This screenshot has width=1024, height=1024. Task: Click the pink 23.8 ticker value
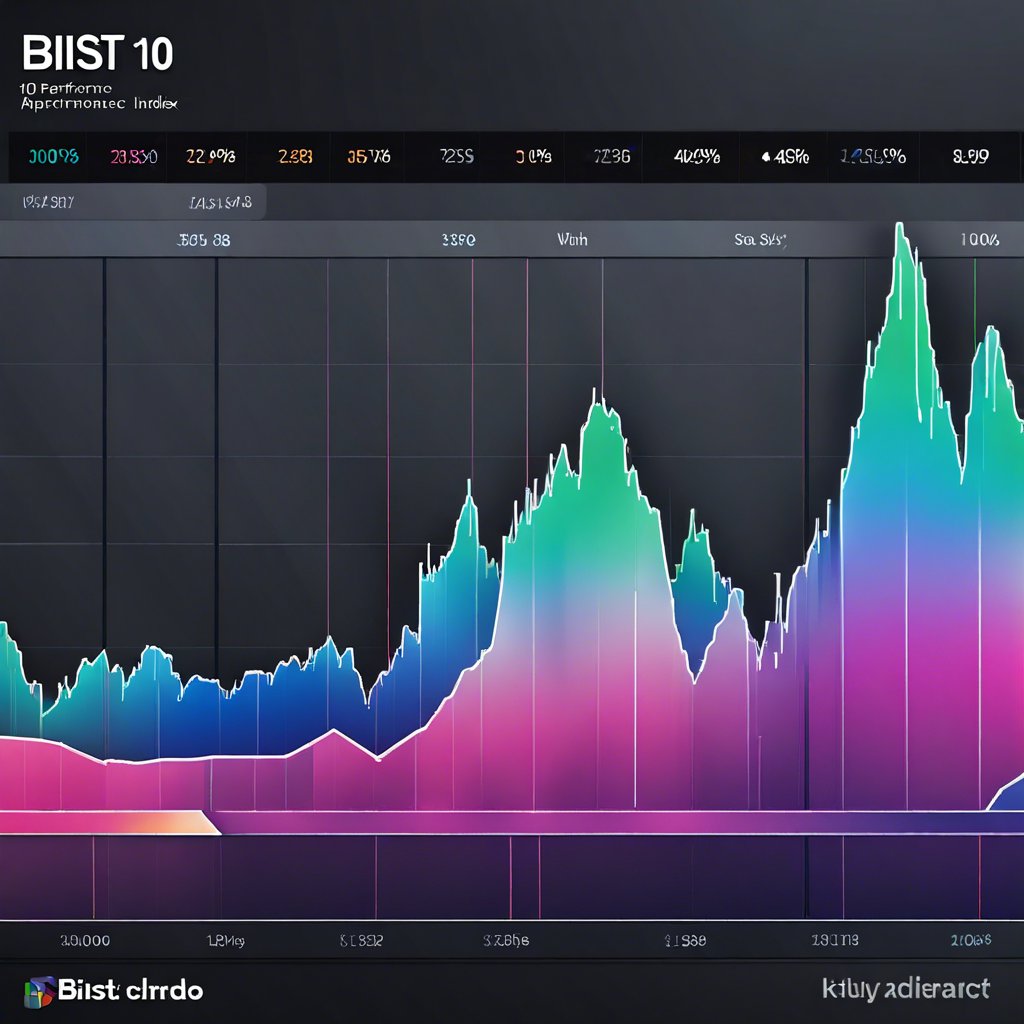point(125,156)
